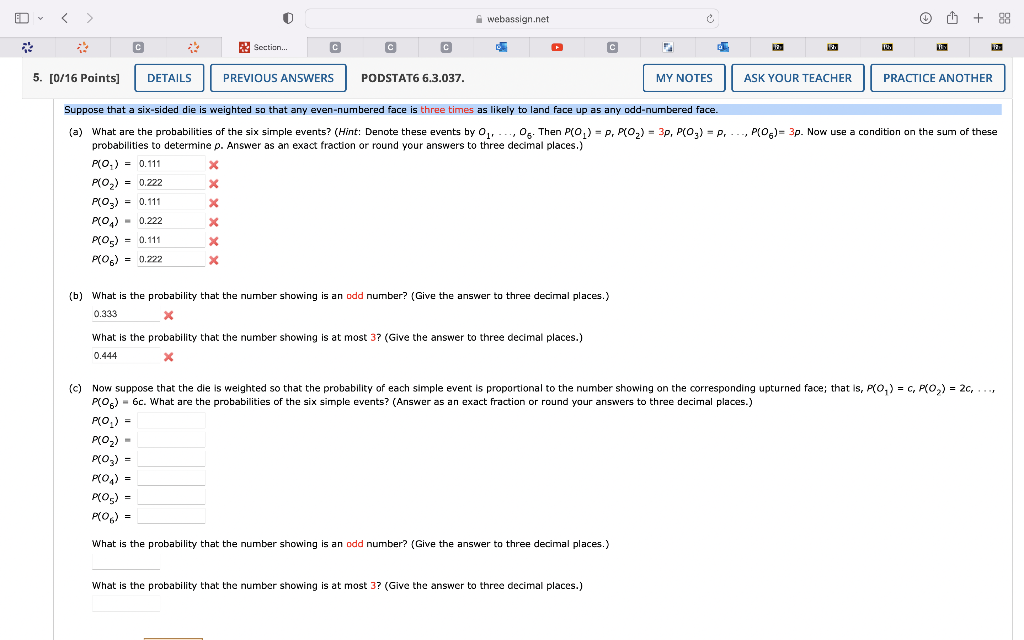
Task: Focus the webassign.net address bar
Action: click(512, 19)
